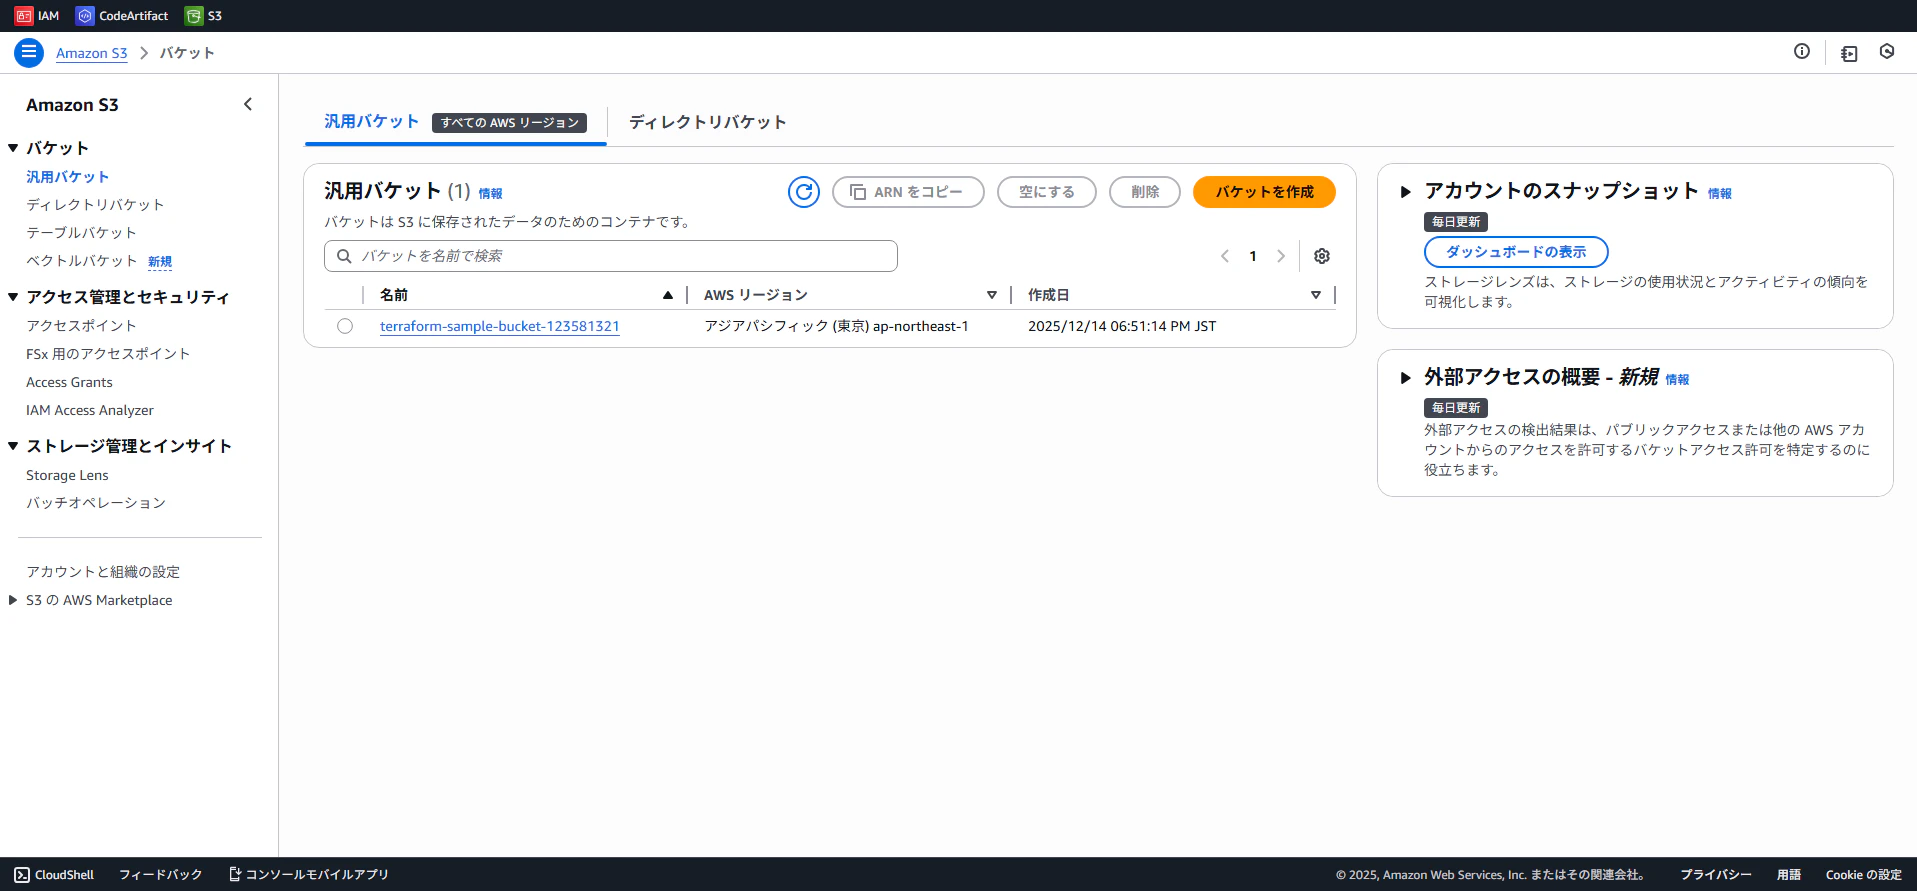Toggle the hamburger navigation menu
Viewport: 1917px width, 891px height.
click(x=29, y=53)
